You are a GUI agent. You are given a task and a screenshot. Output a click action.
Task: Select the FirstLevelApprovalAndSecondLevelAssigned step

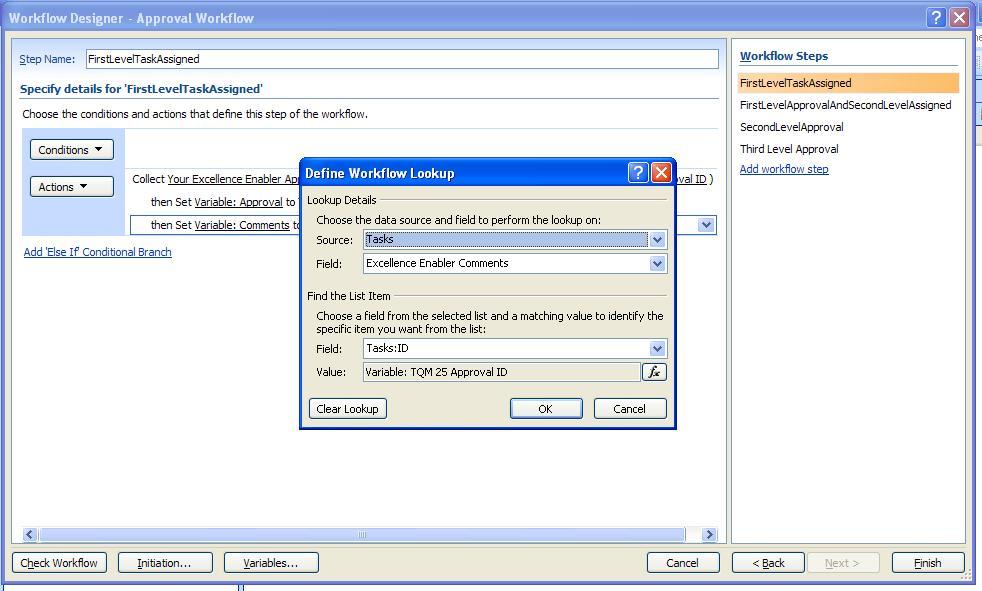(845, 105)
